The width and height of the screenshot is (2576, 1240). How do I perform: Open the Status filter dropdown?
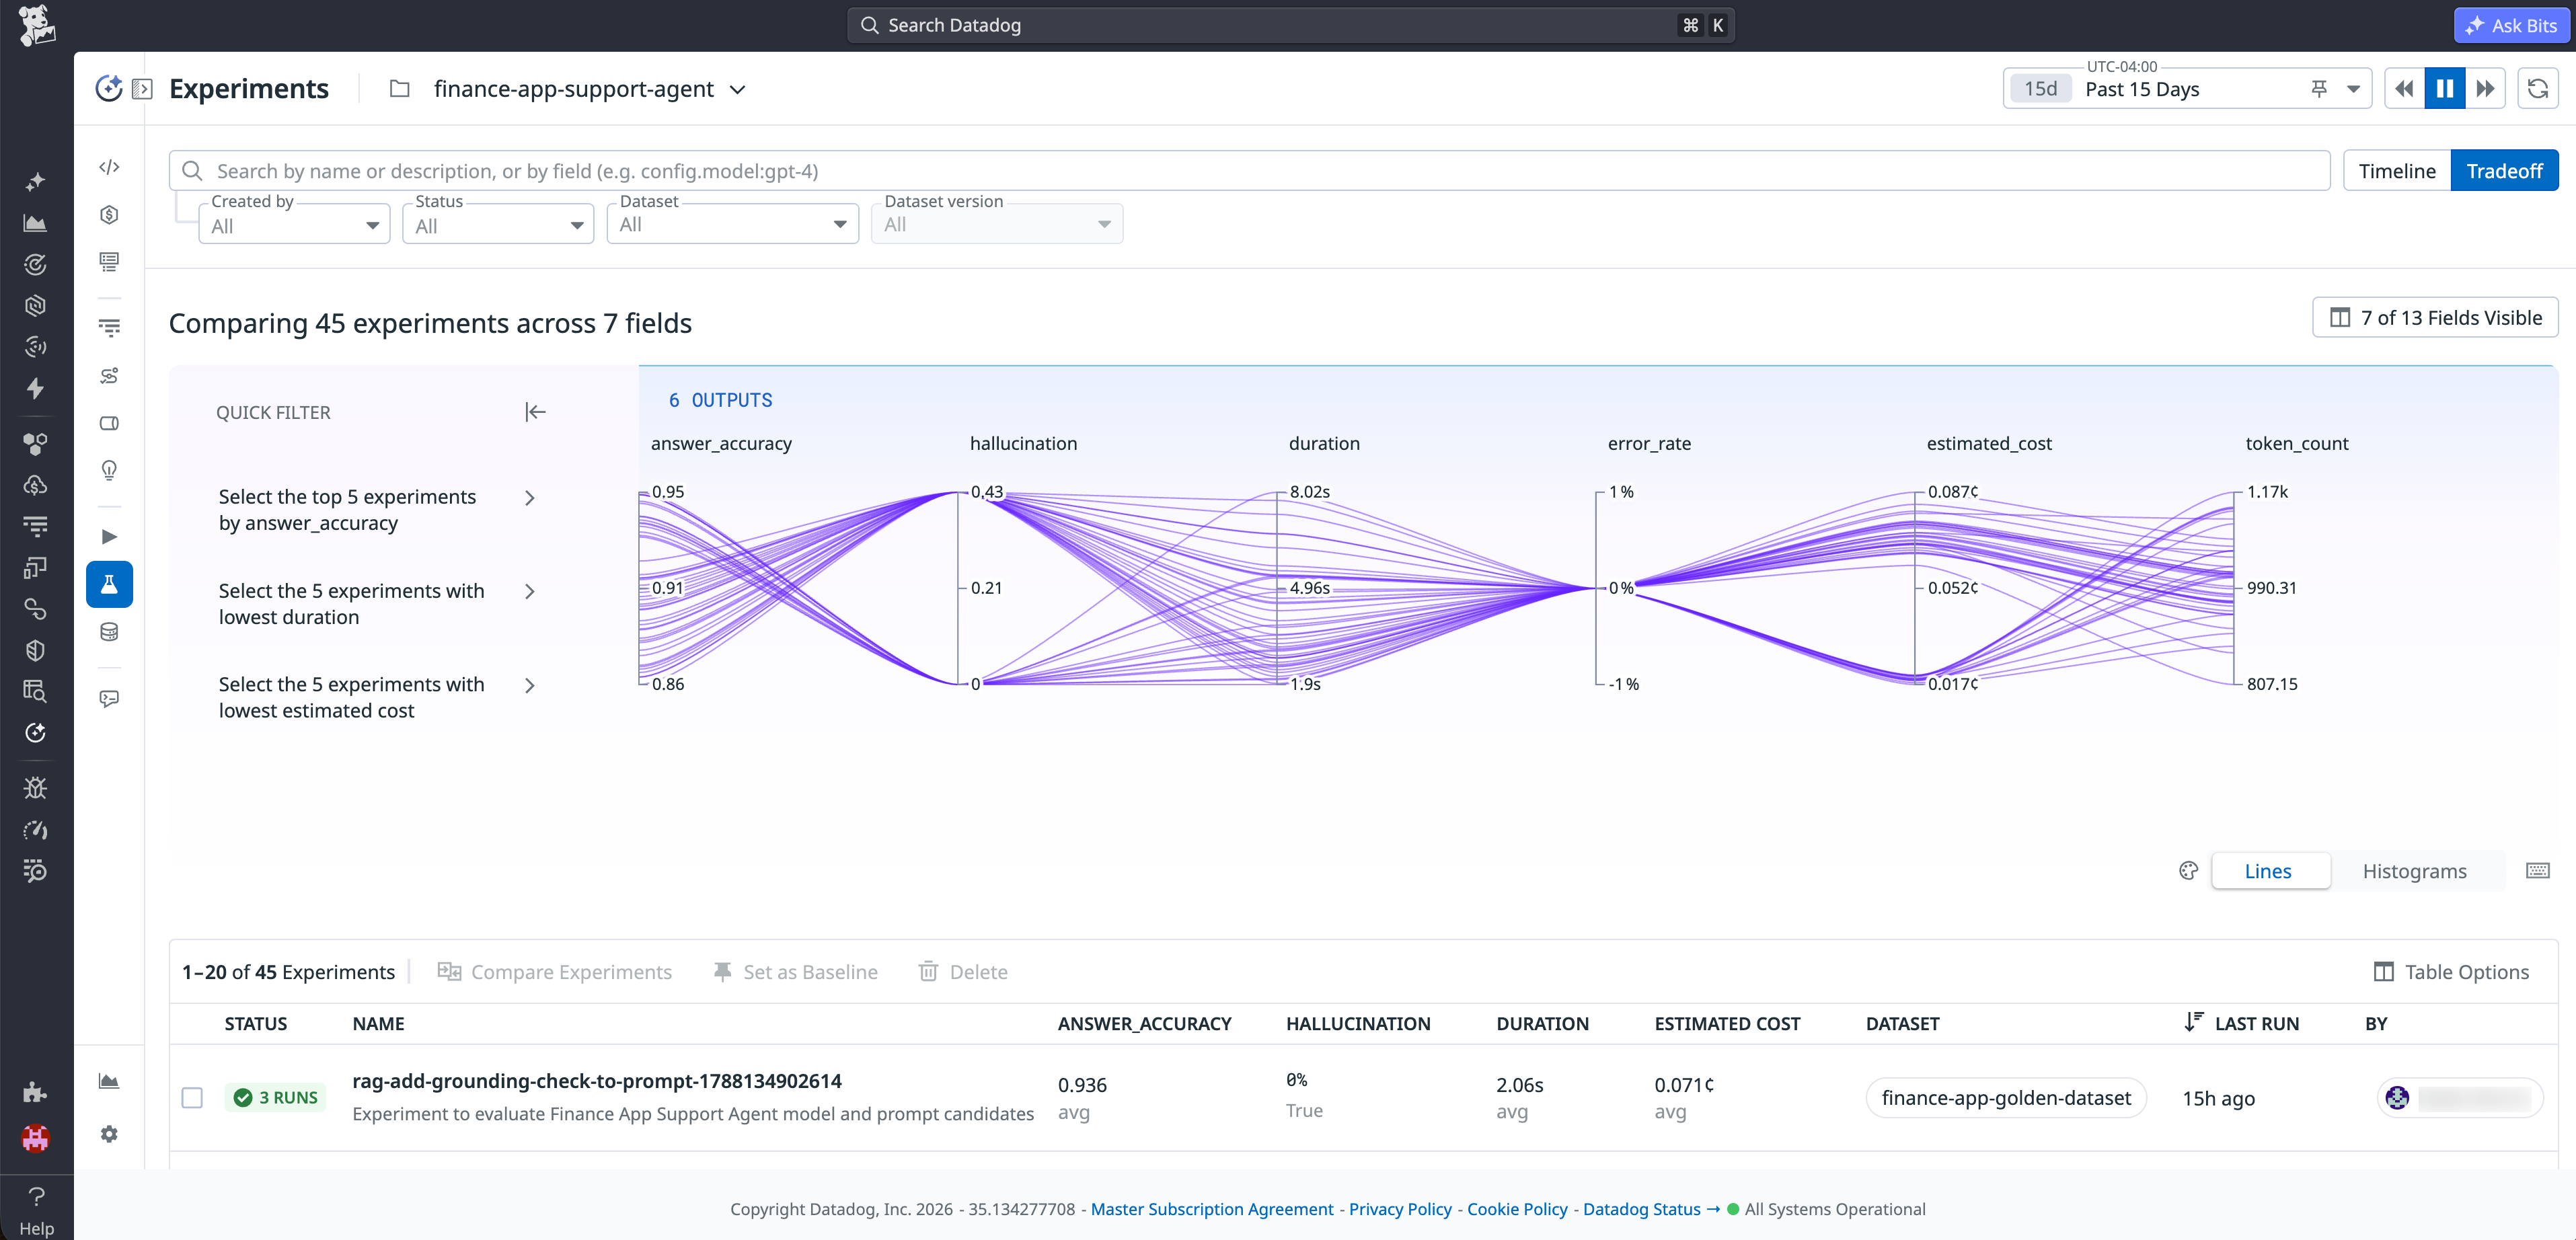point(498,225)
